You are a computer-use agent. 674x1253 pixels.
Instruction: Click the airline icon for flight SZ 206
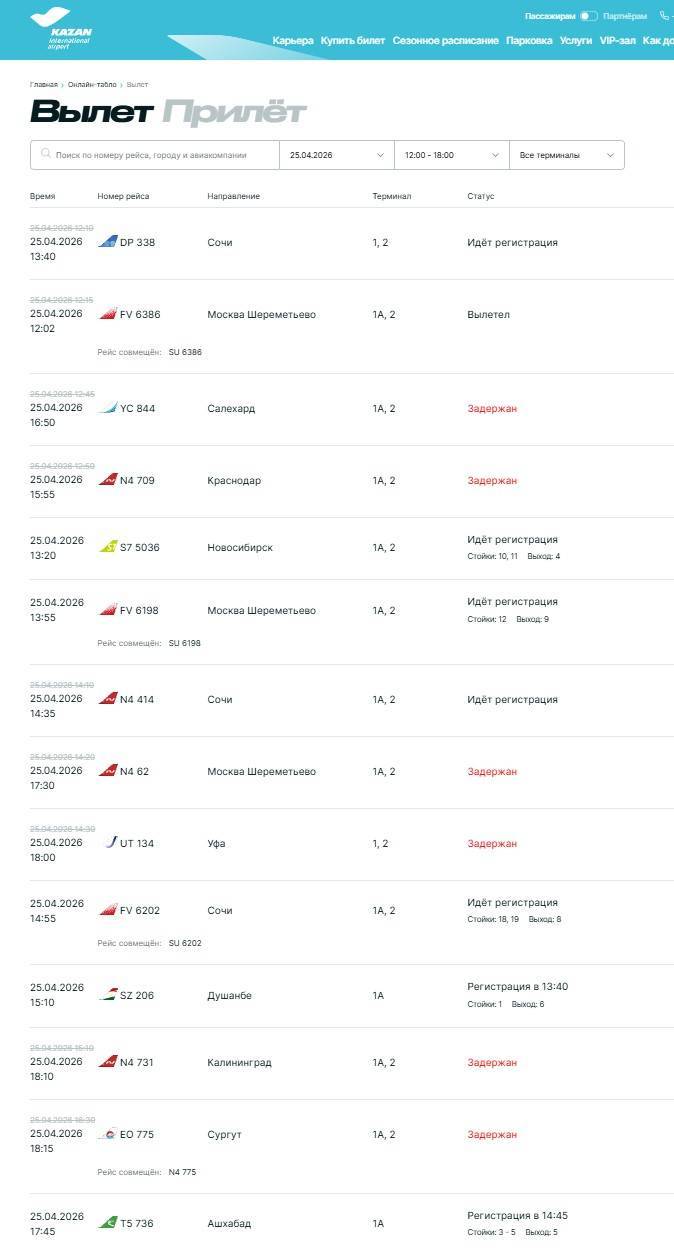pyautogui.click(x=107, y=995)
